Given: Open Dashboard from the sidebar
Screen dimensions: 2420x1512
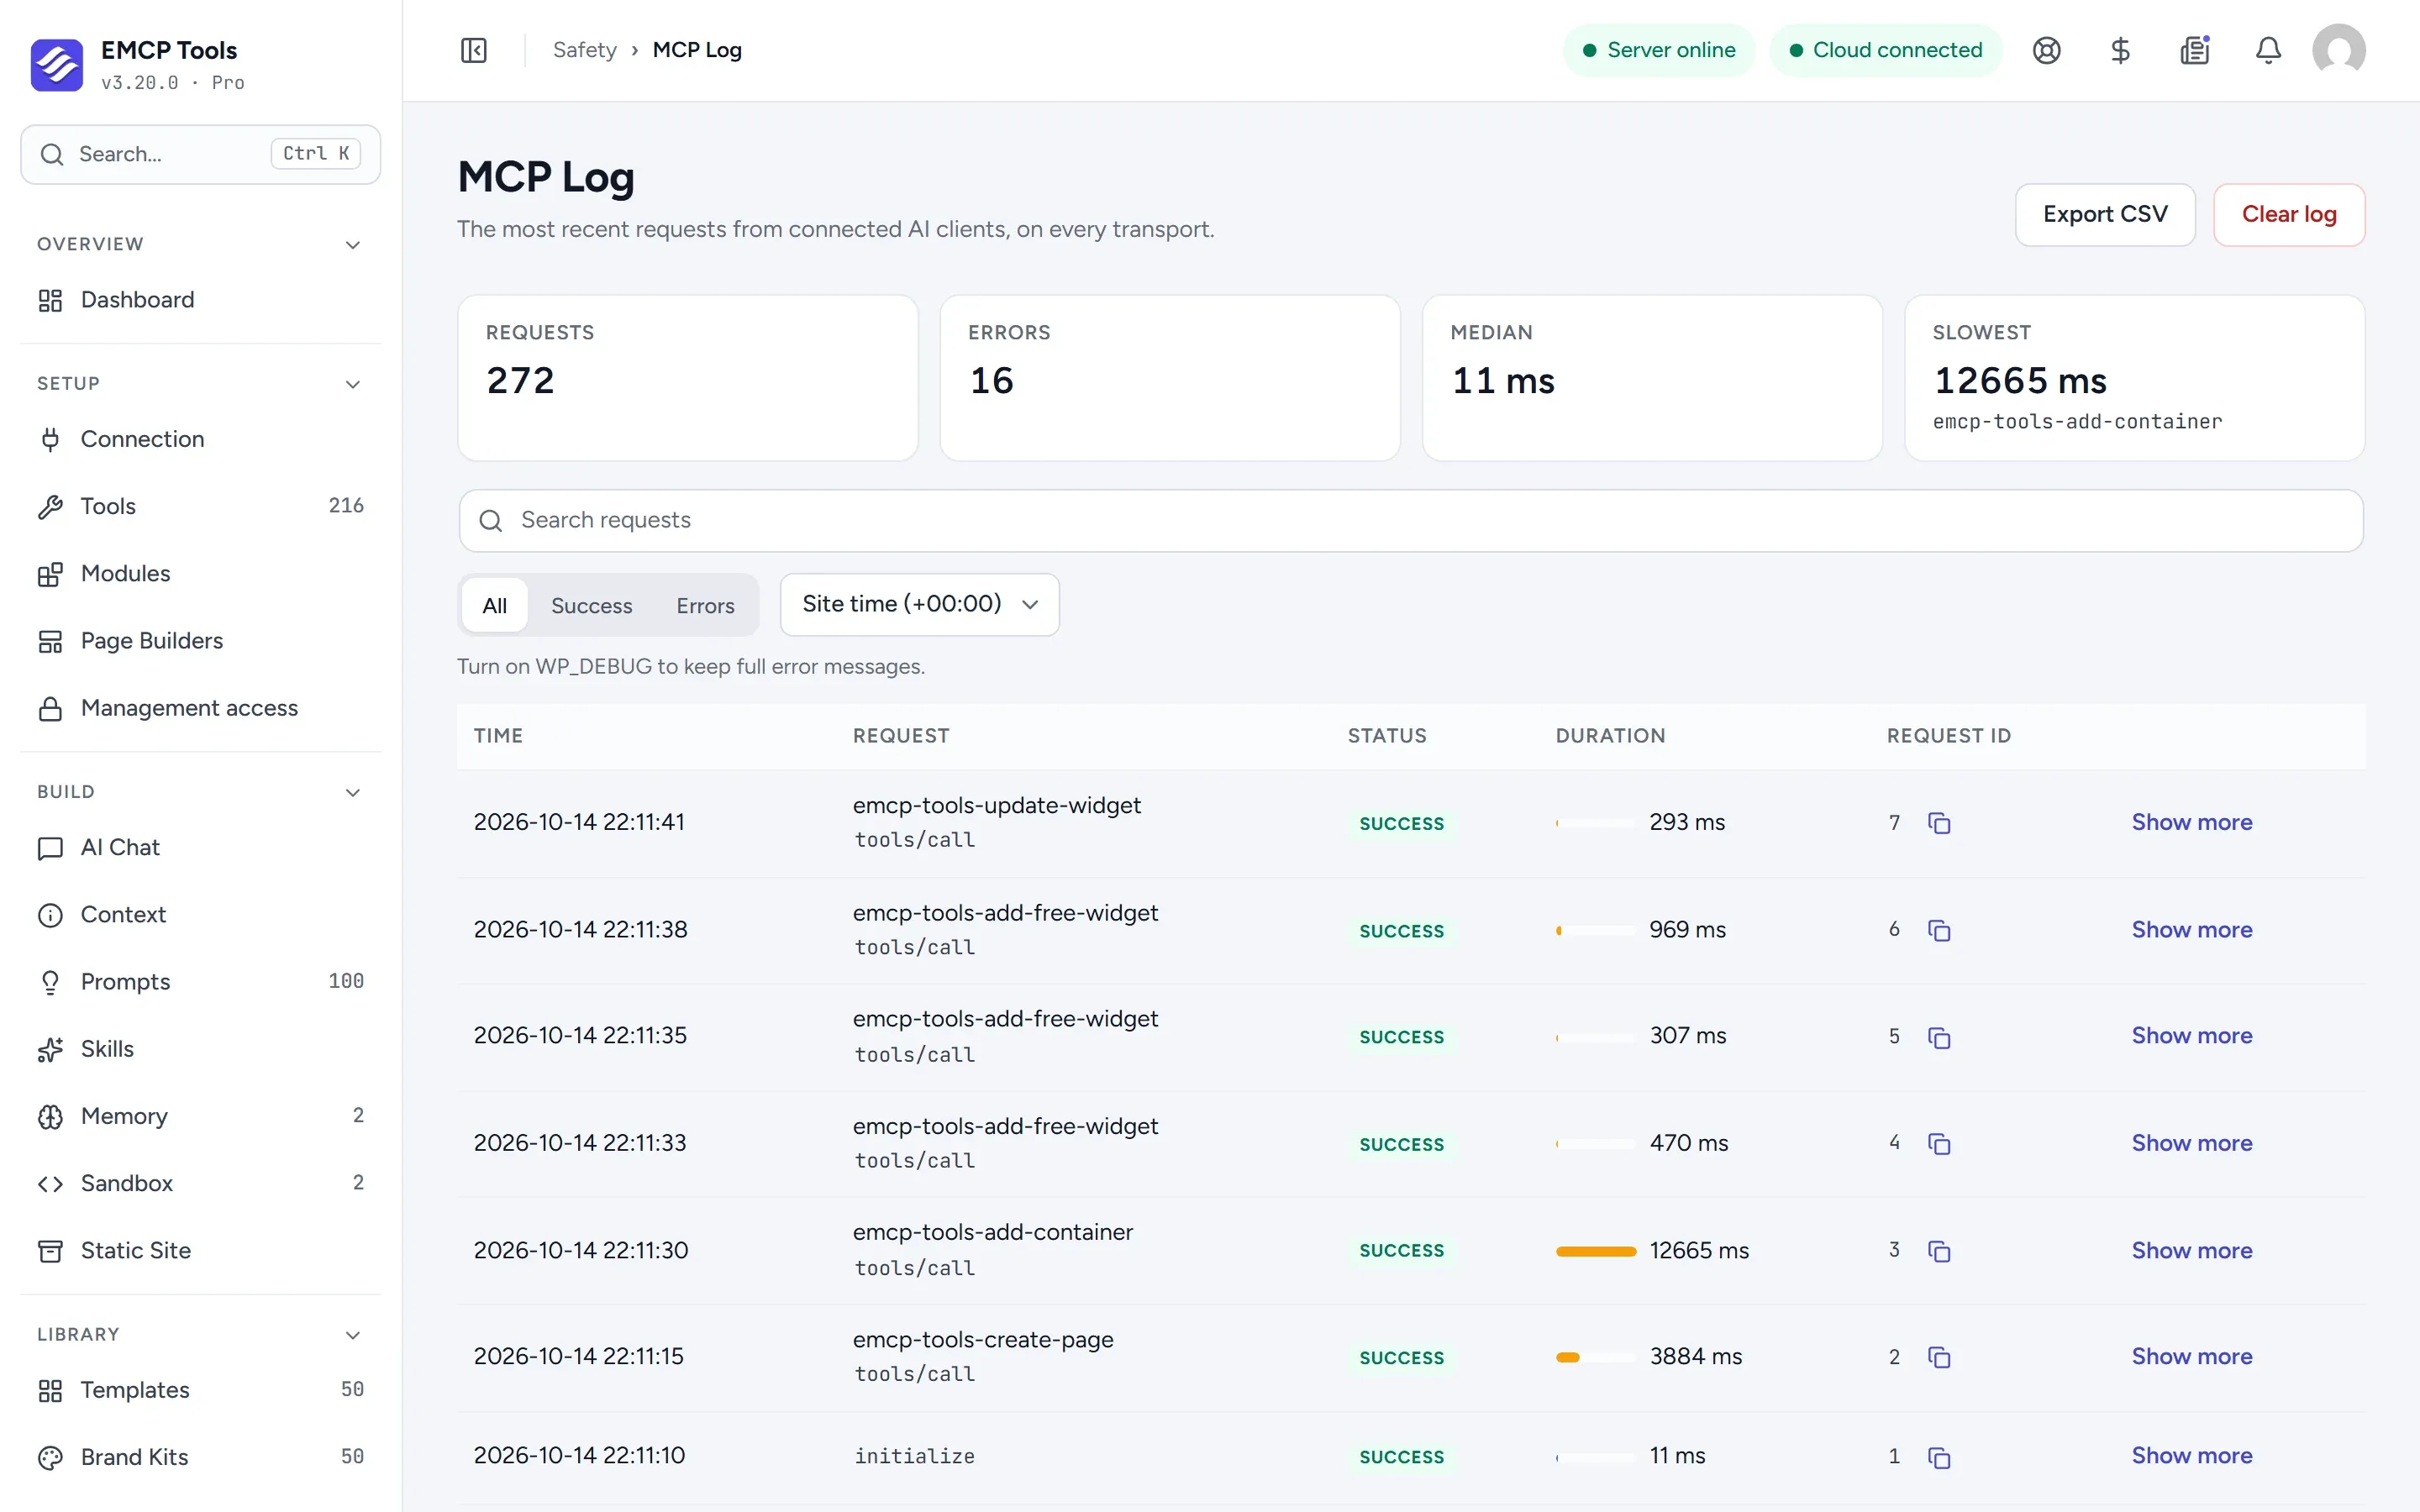Looking at the screenshot, I should [201, 300].
